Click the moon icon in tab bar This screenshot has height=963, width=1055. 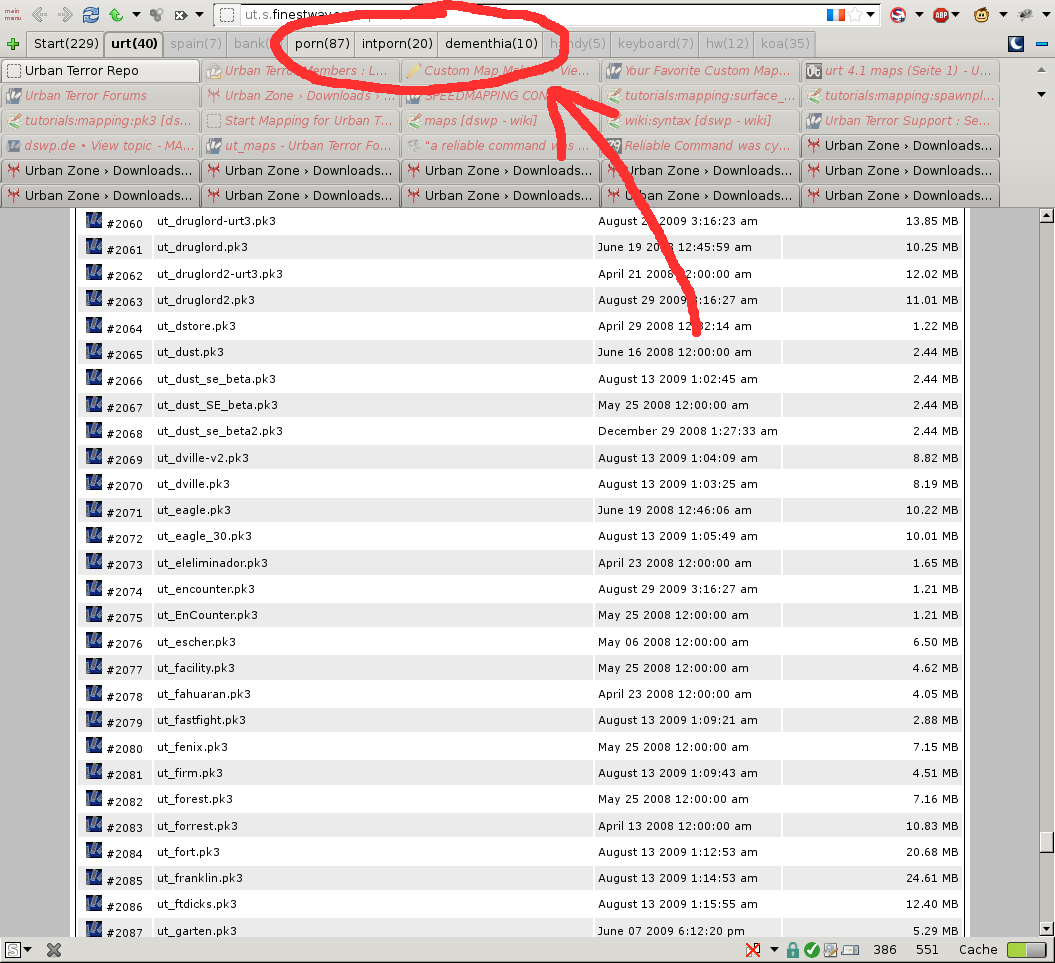click(x=1016, y=44)
